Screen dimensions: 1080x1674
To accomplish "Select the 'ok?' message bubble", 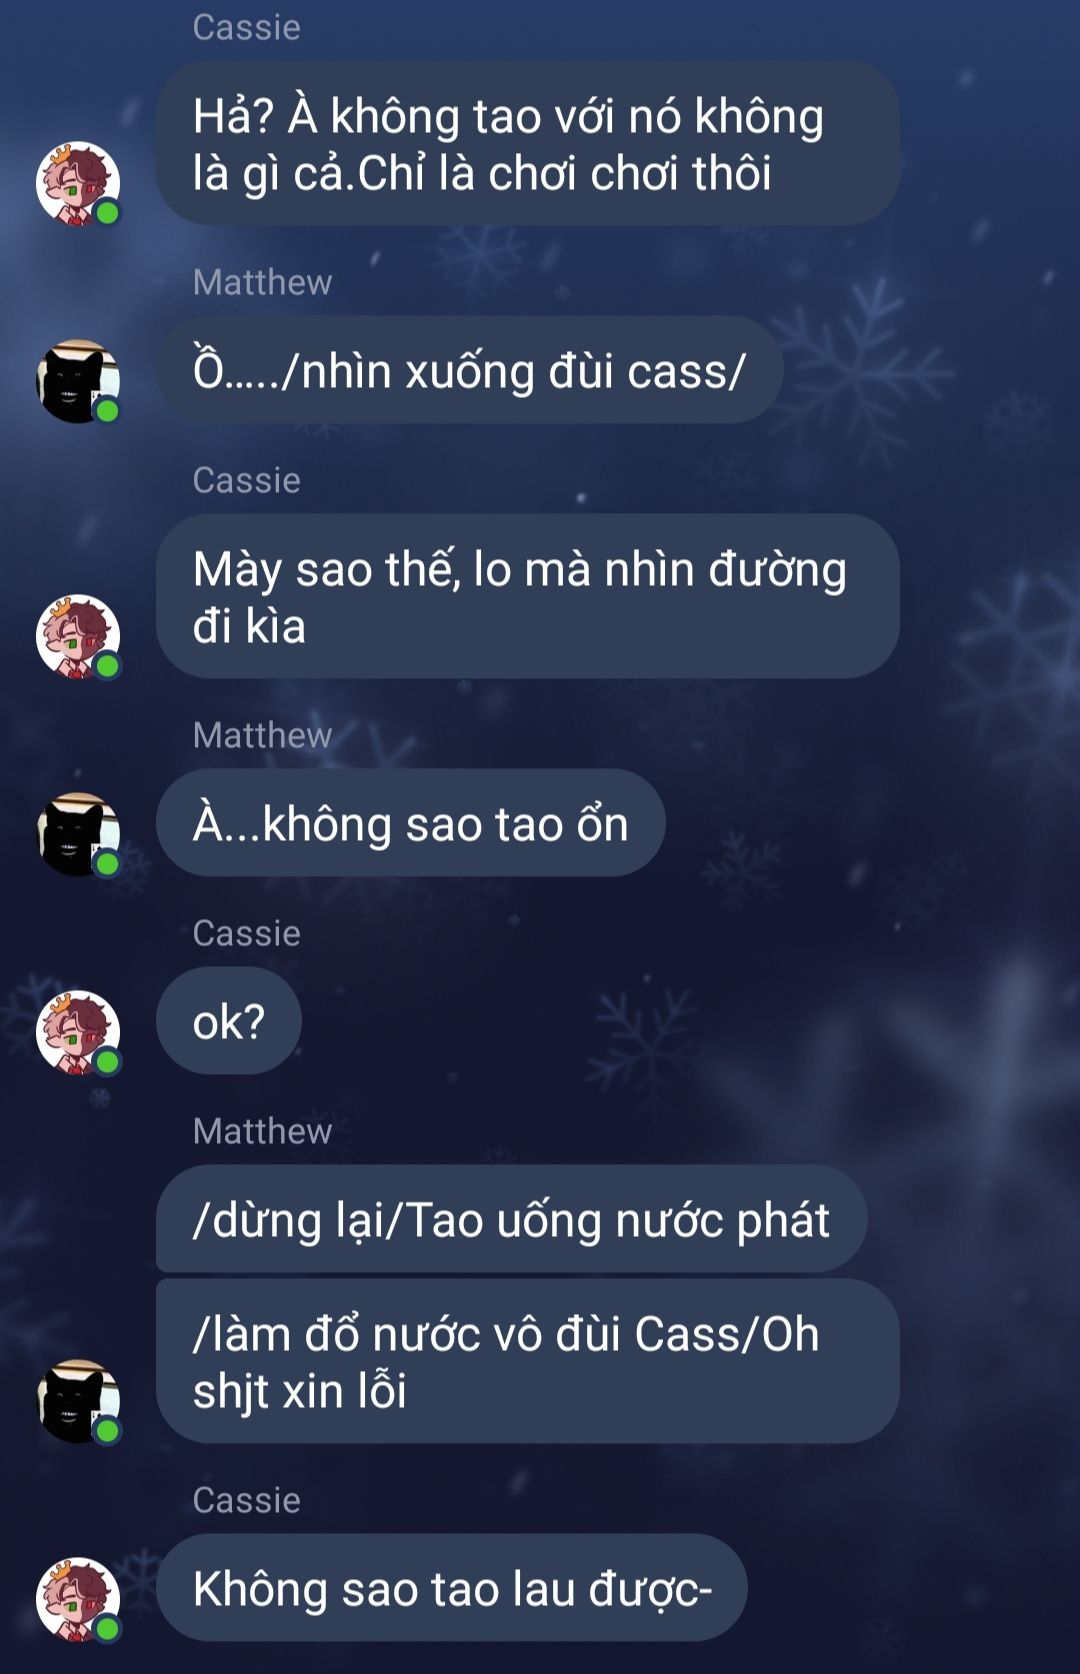I will [x=228, y=1021].
